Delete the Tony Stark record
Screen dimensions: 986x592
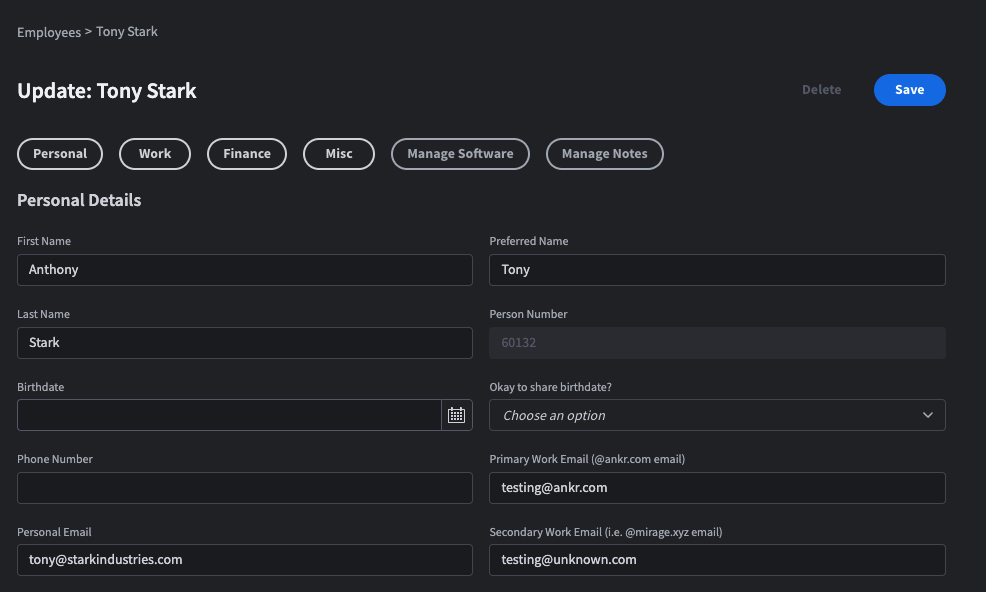tap(820, 89)
